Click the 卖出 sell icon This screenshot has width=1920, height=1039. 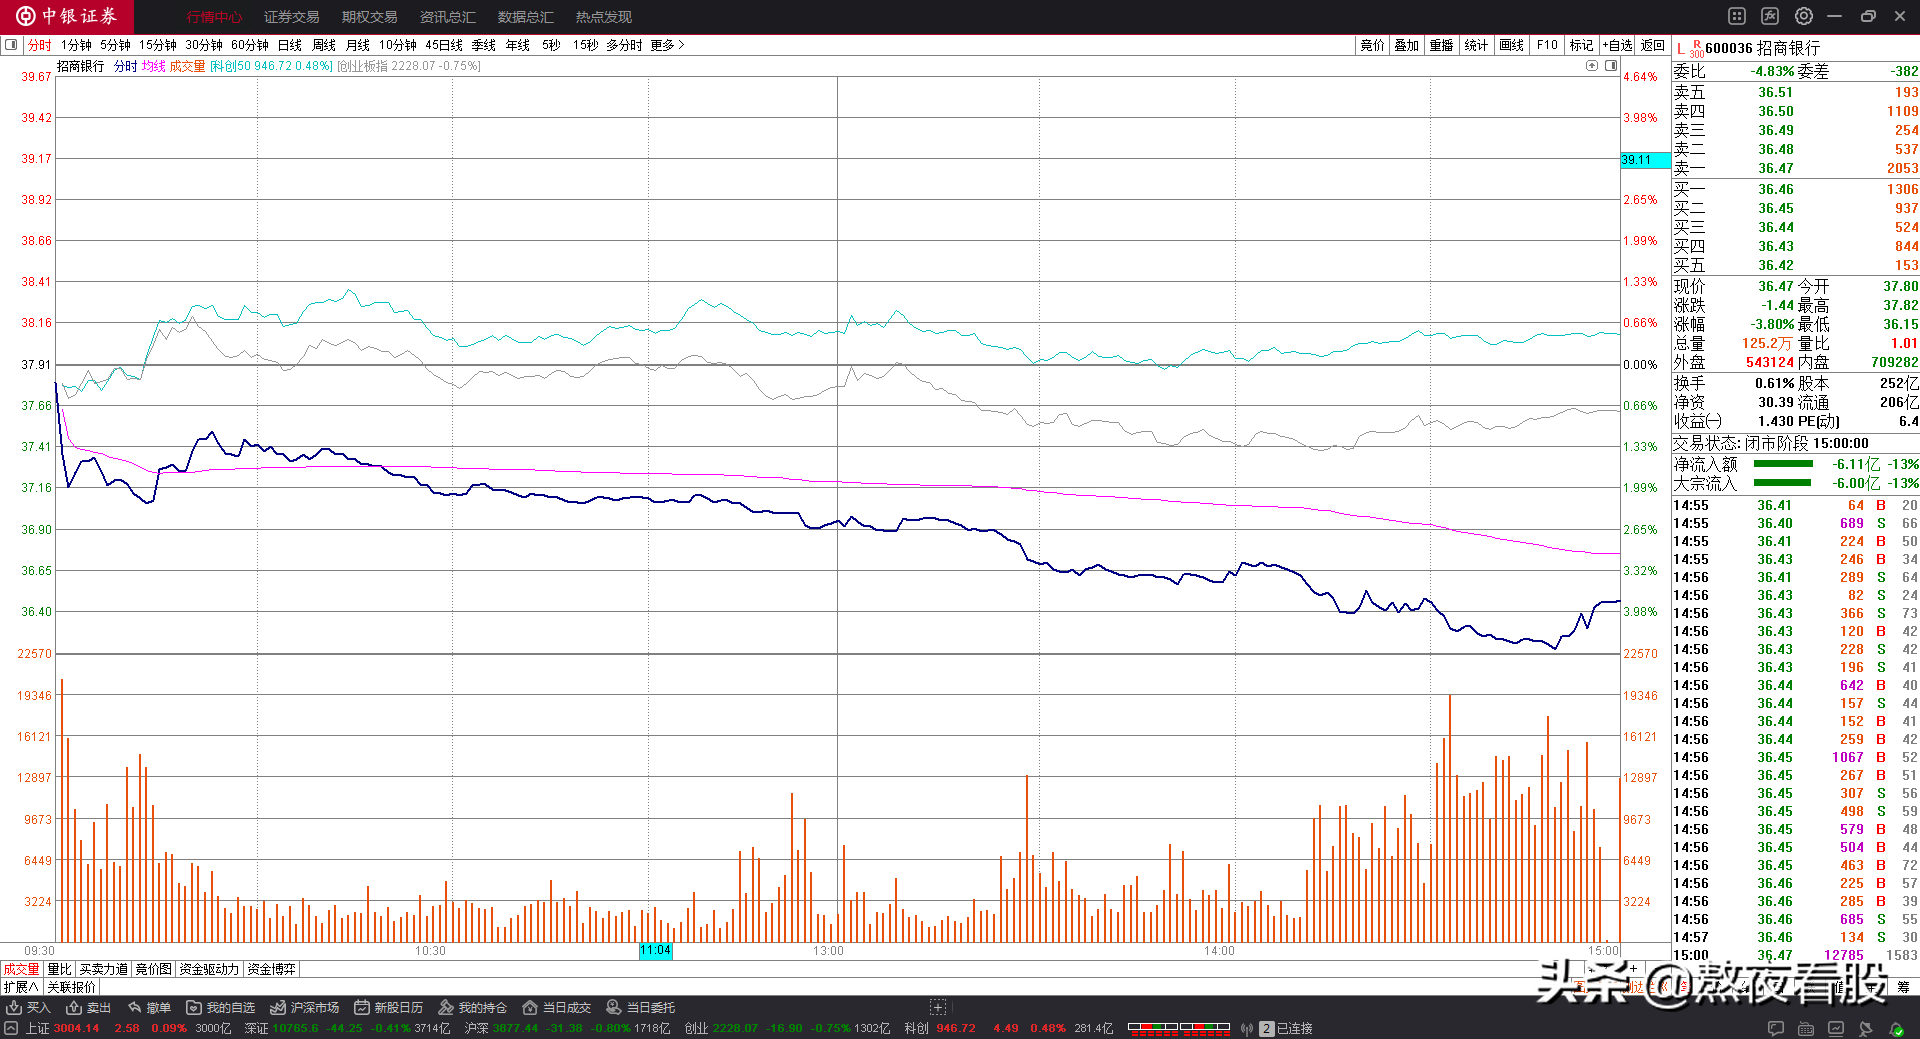(x=74, y=1007)
